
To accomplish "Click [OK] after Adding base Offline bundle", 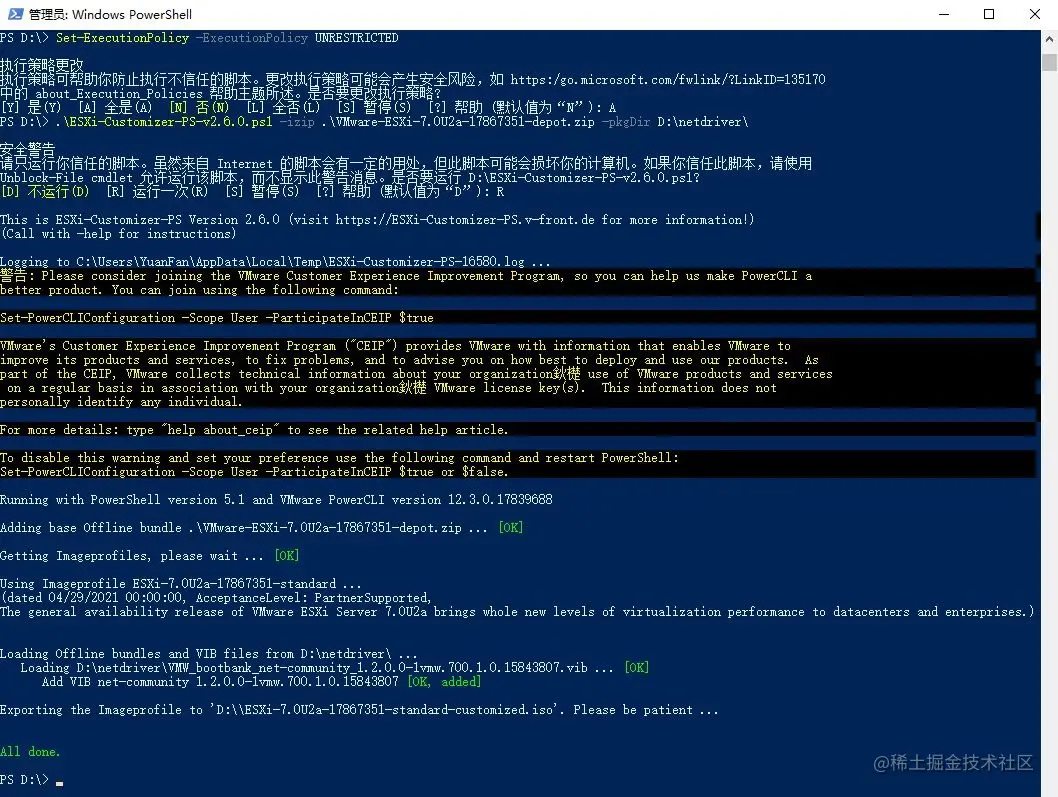I will click(x=511, y=528).
